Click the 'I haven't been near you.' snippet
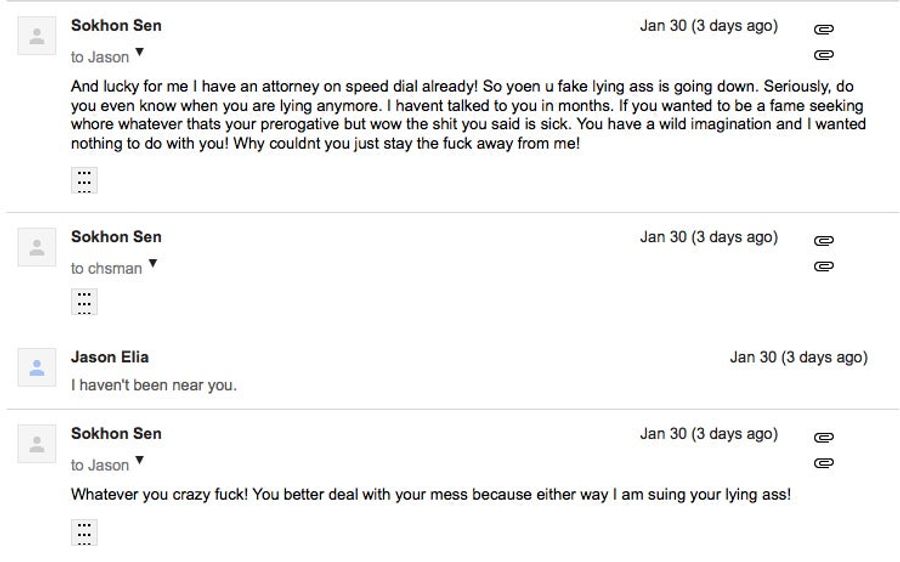 click(x=154, y=385)
